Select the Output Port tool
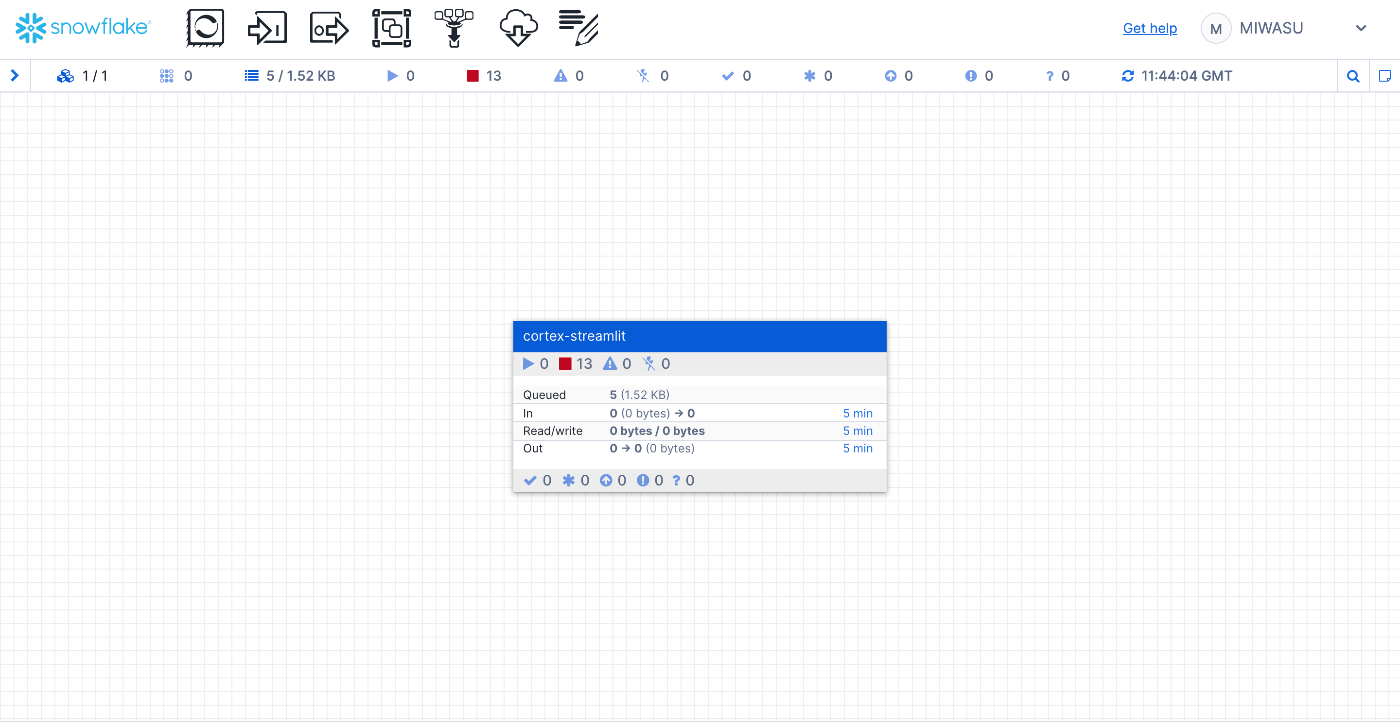This screenshot has height=727, width=1400. [x=329, y=28]
